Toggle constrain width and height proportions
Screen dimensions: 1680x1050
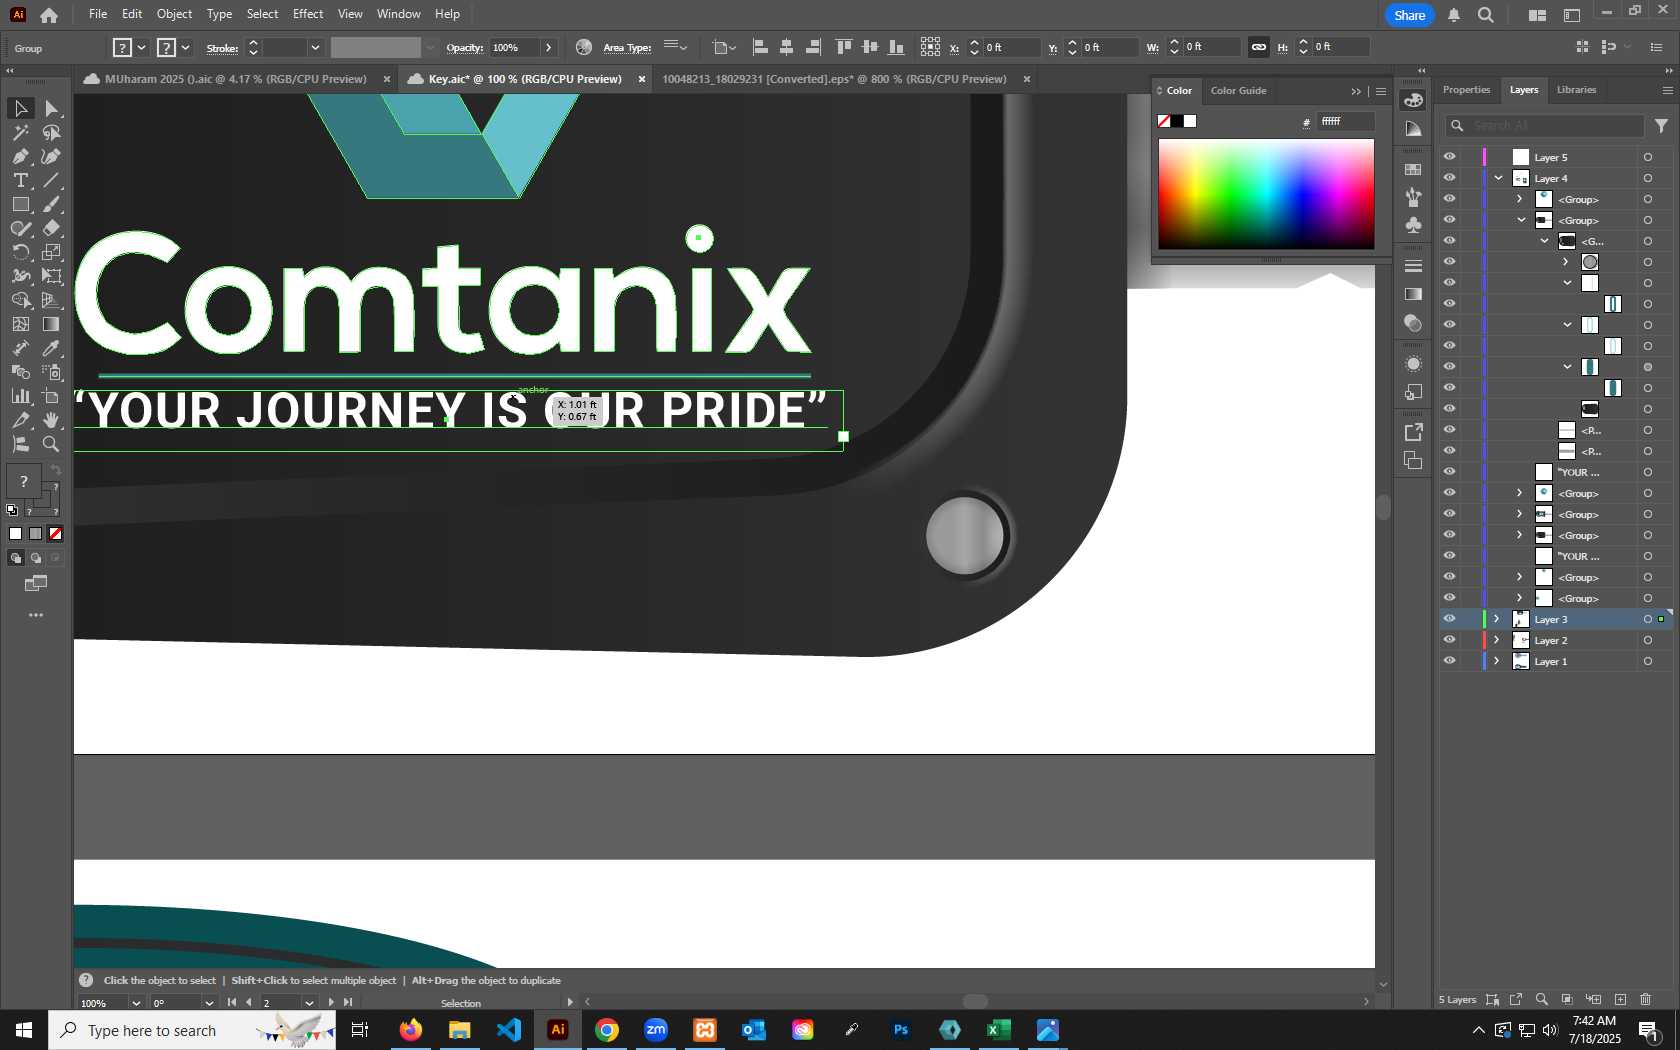tap(1259, 47)
